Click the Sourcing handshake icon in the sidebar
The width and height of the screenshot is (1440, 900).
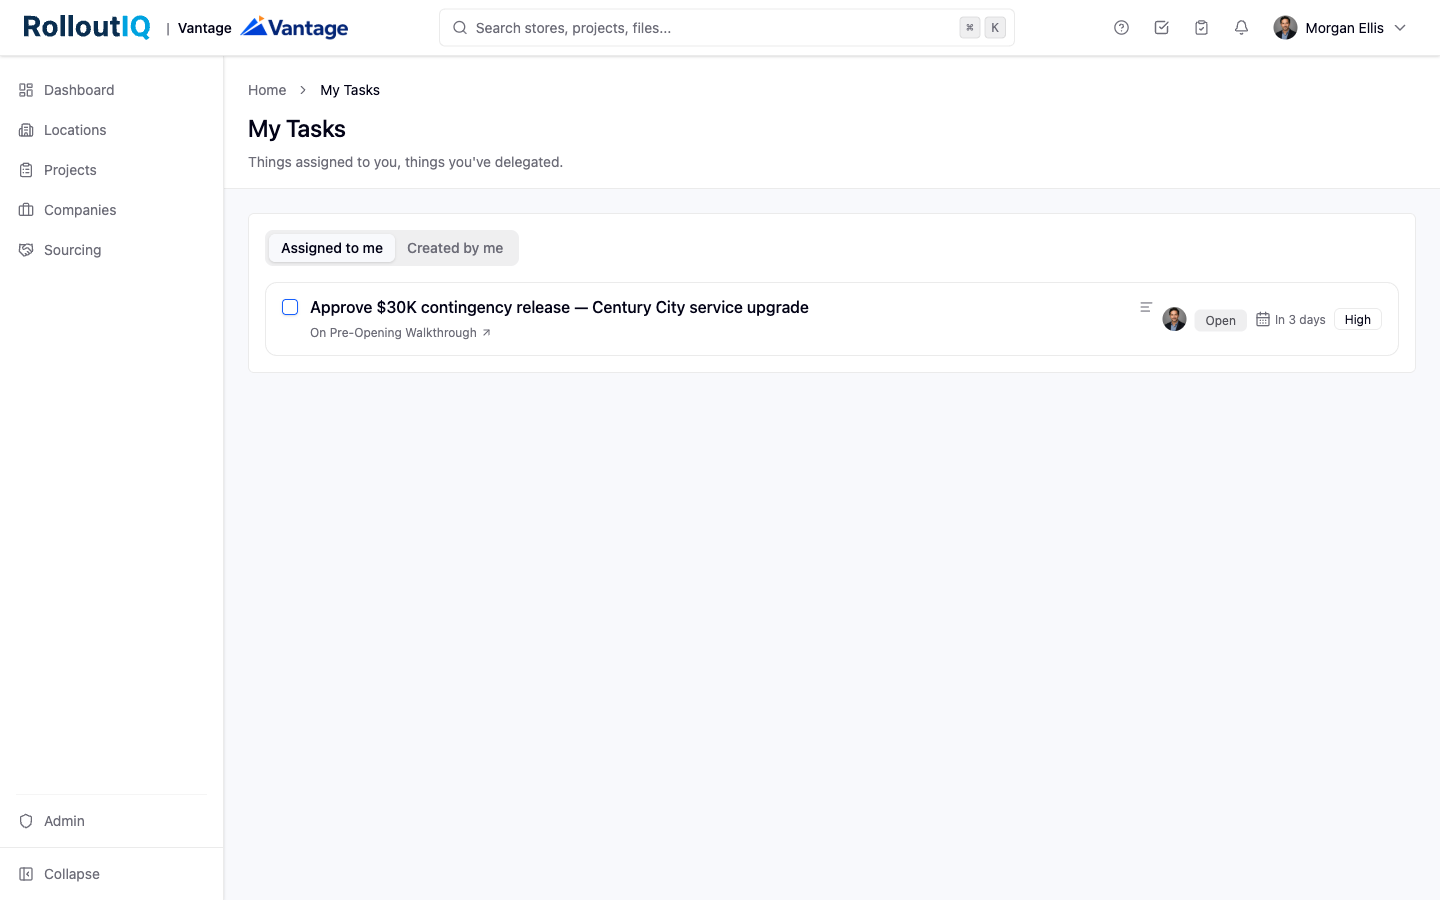coord(26,250)
